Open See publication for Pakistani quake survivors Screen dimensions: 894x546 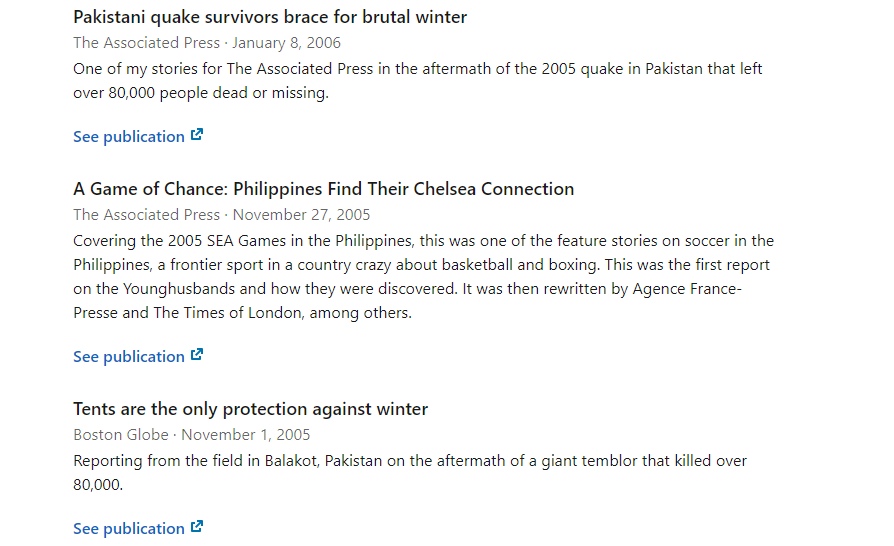(138, 136)
